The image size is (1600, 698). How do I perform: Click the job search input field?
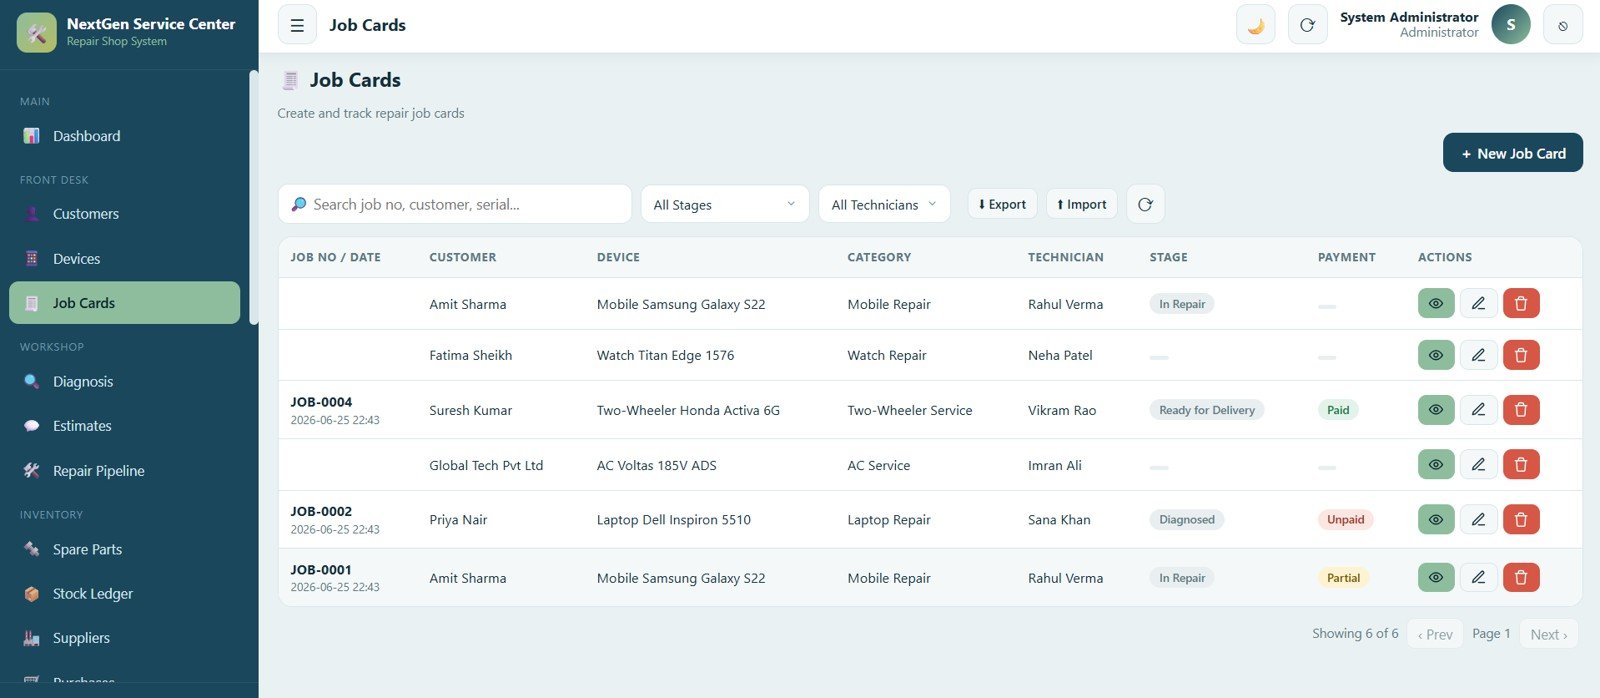coord(455,204)
